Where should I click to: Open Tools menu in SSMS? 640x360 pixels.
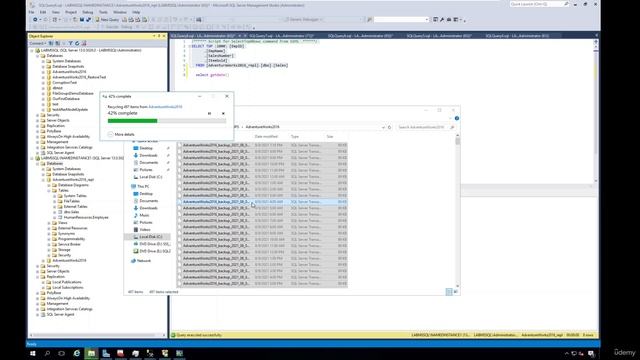(x=103, y=12)
